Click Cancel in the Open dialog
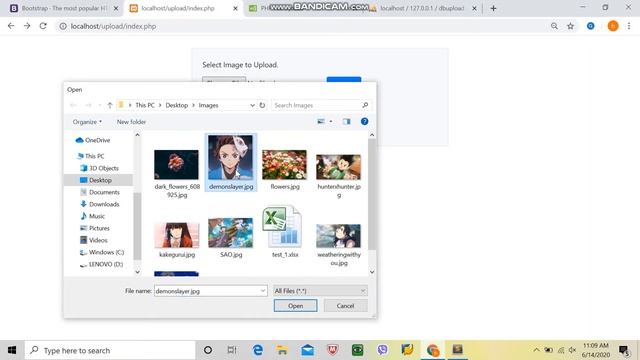Screen dimensions: 640x360 (x=346, y=306)
